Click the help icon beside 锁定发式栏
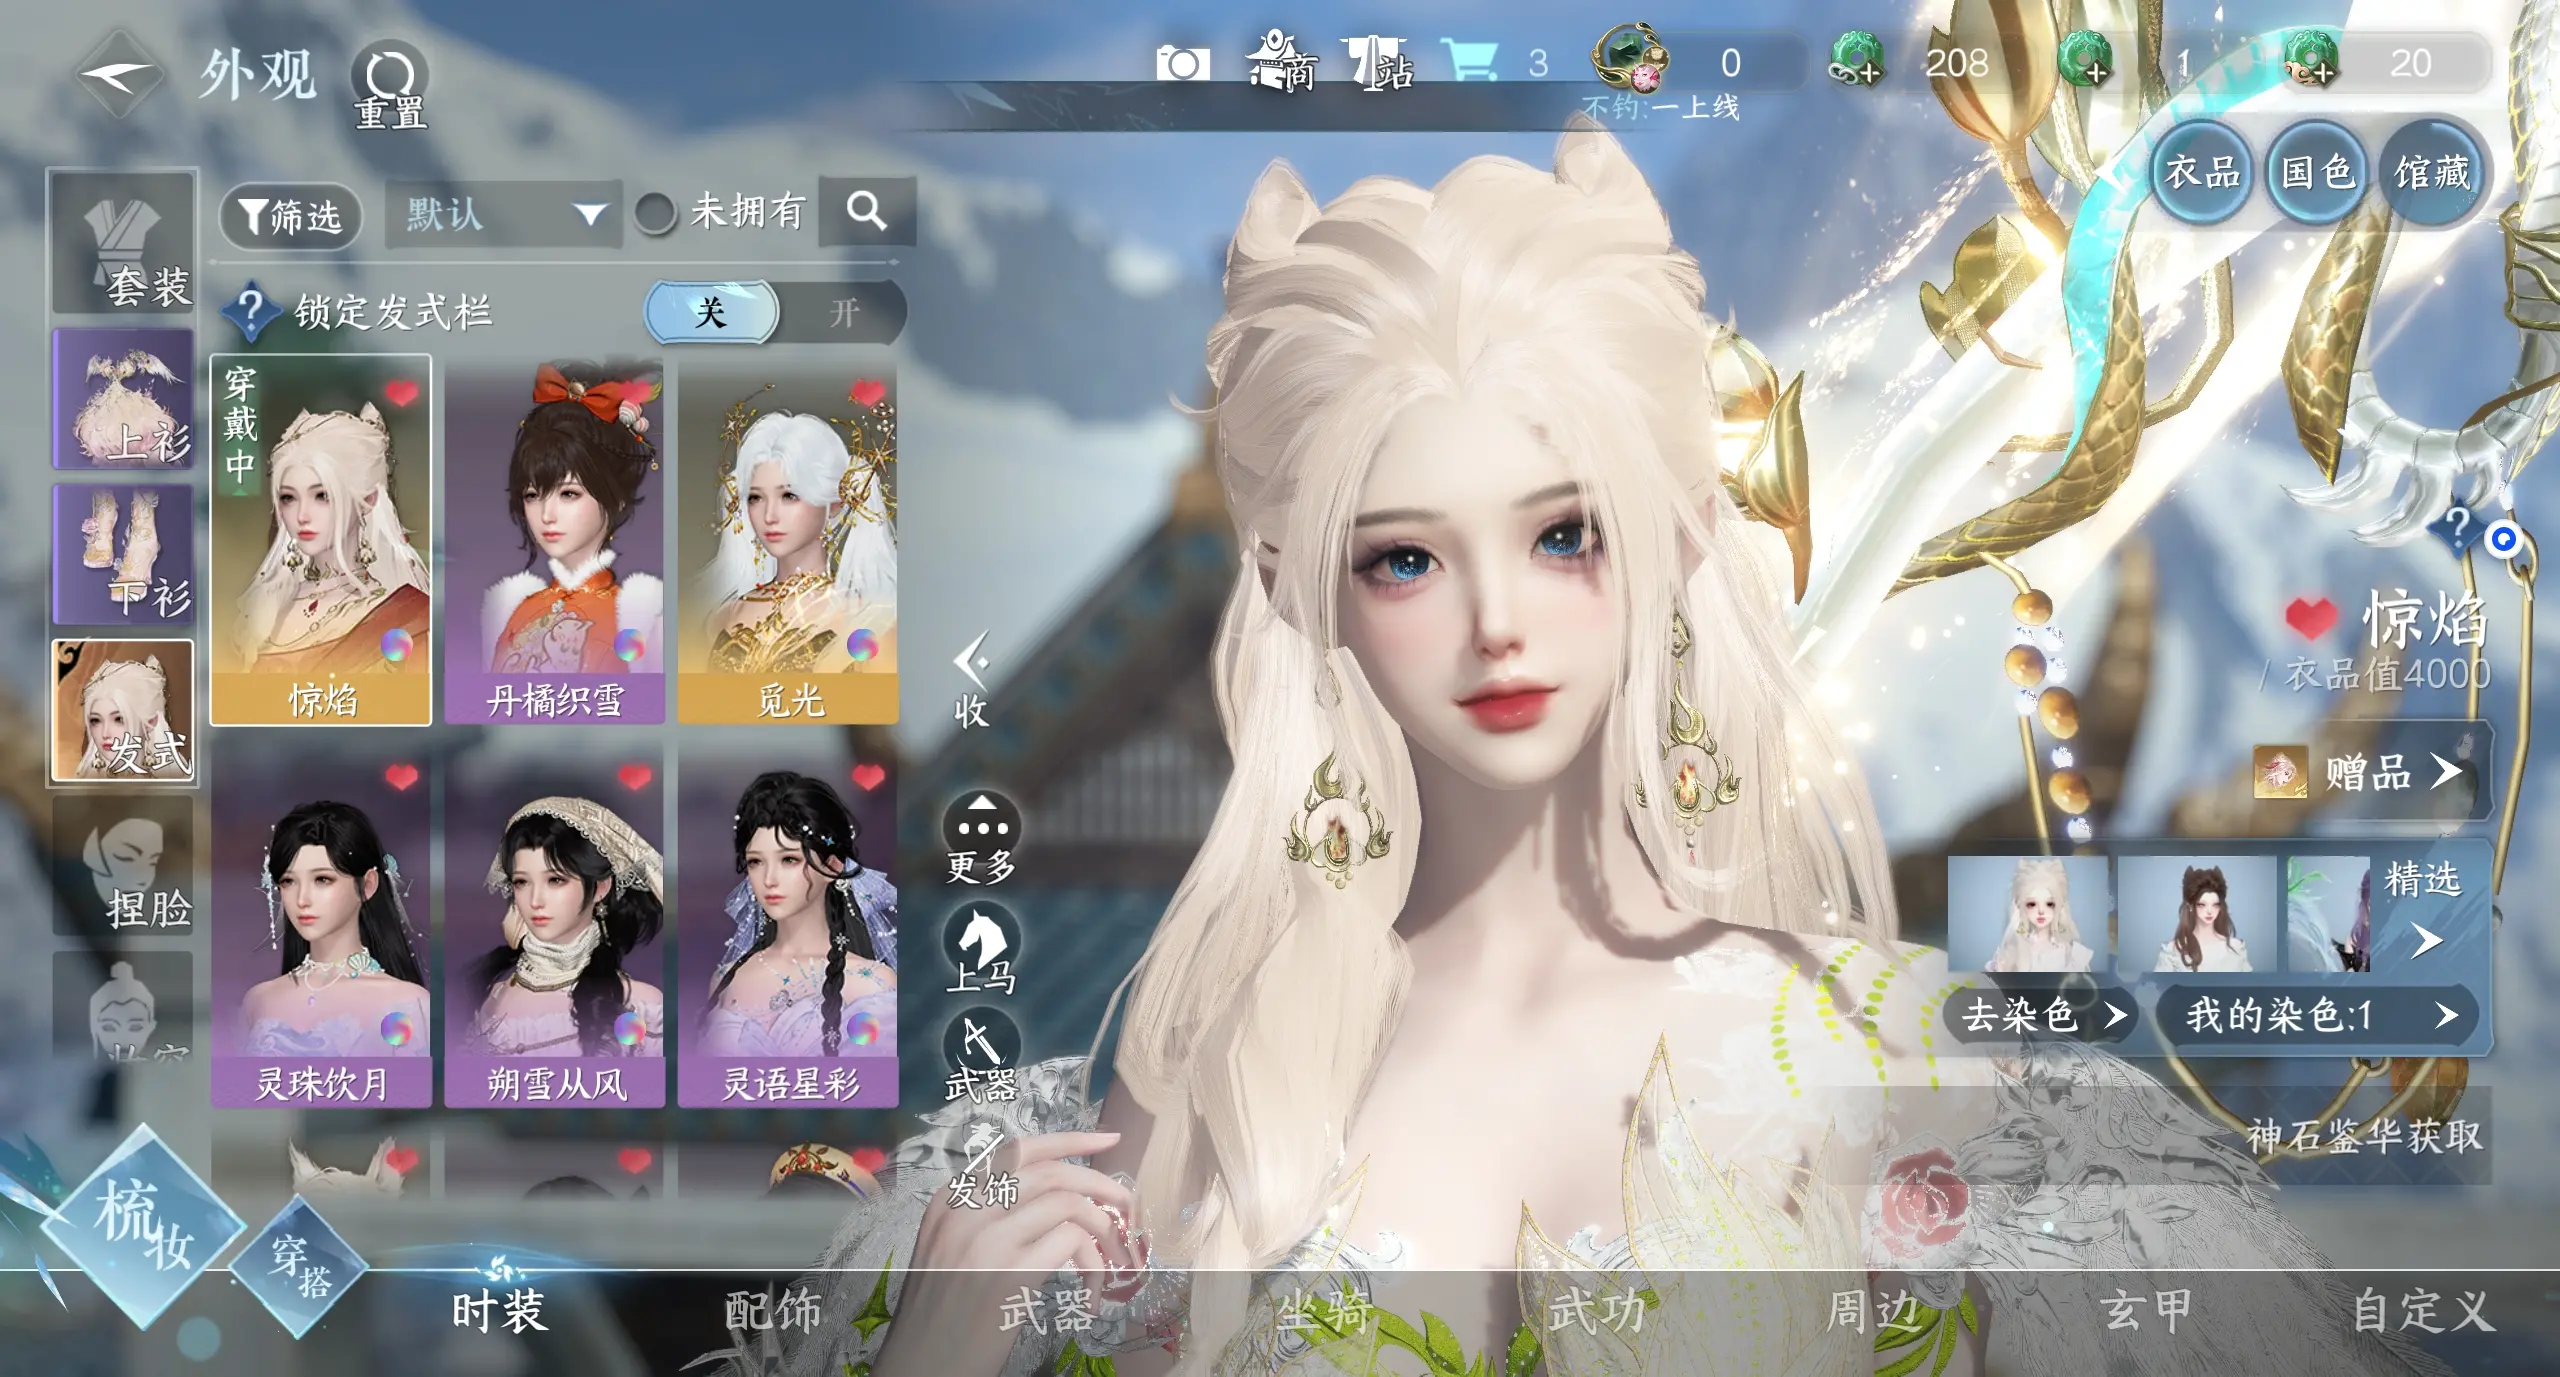 pyautogui.click(x=250, y=311)
